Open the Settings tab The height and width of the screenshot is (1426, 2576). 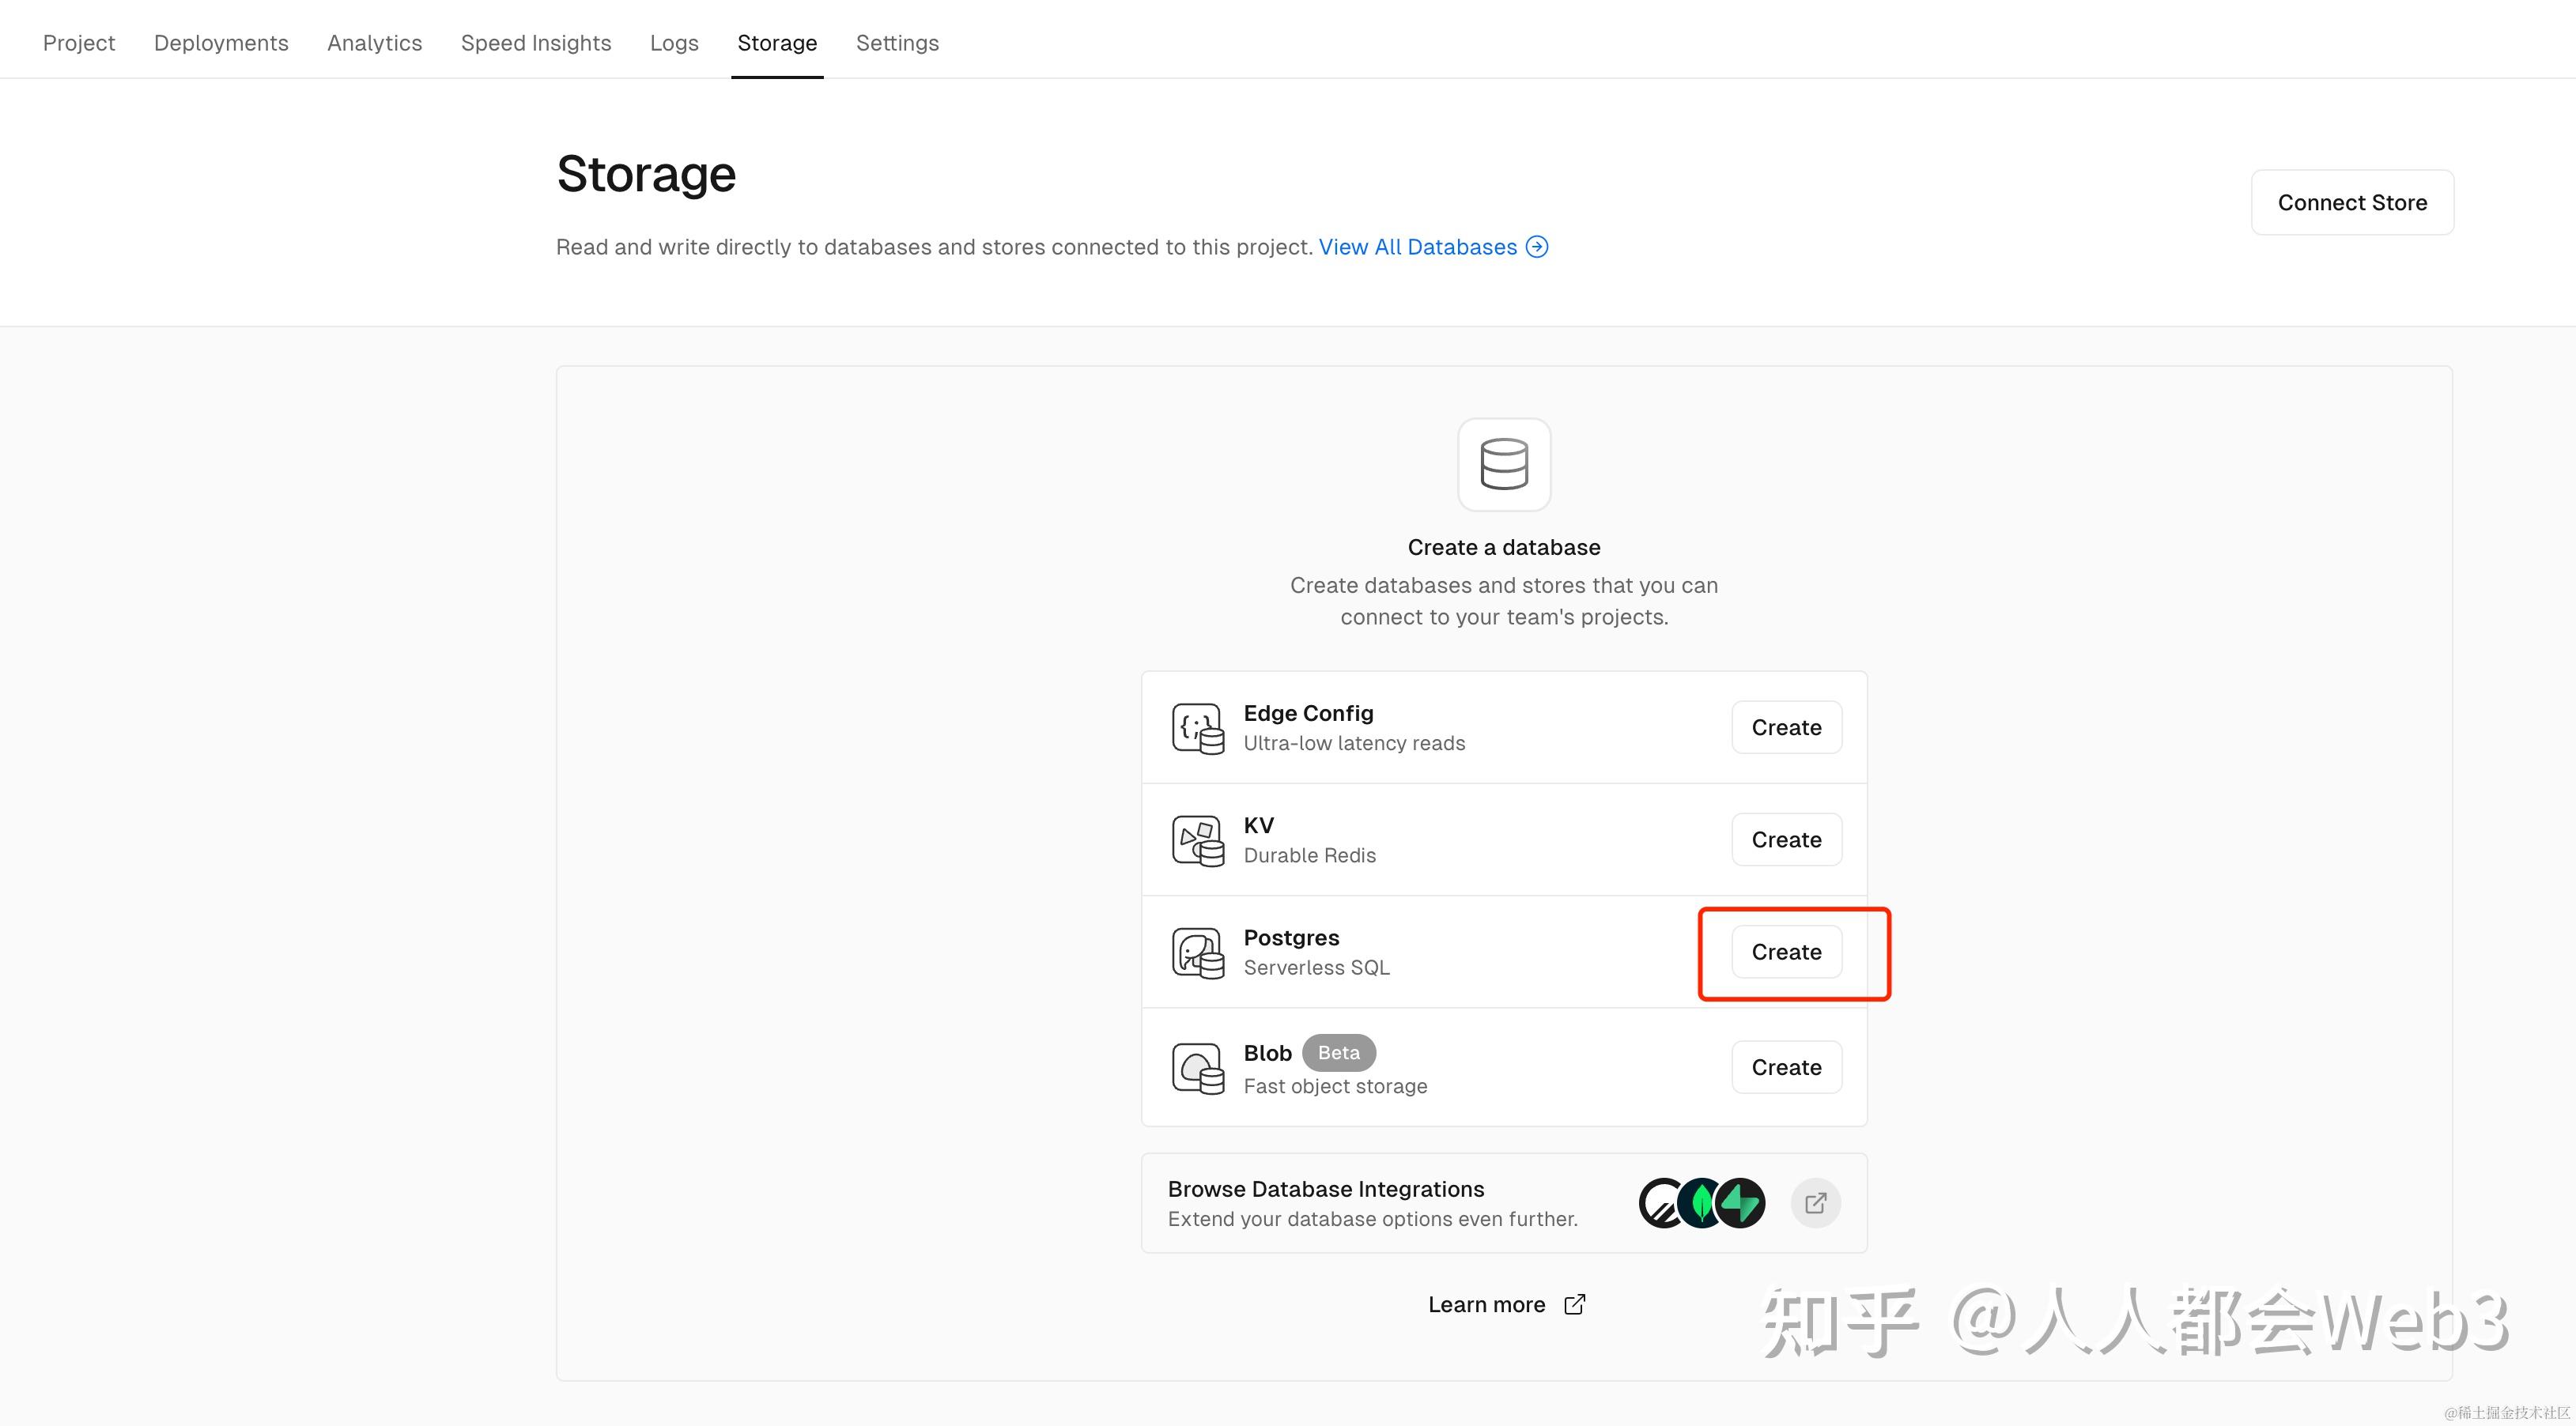pyautogui.click(x=897, y=43)
